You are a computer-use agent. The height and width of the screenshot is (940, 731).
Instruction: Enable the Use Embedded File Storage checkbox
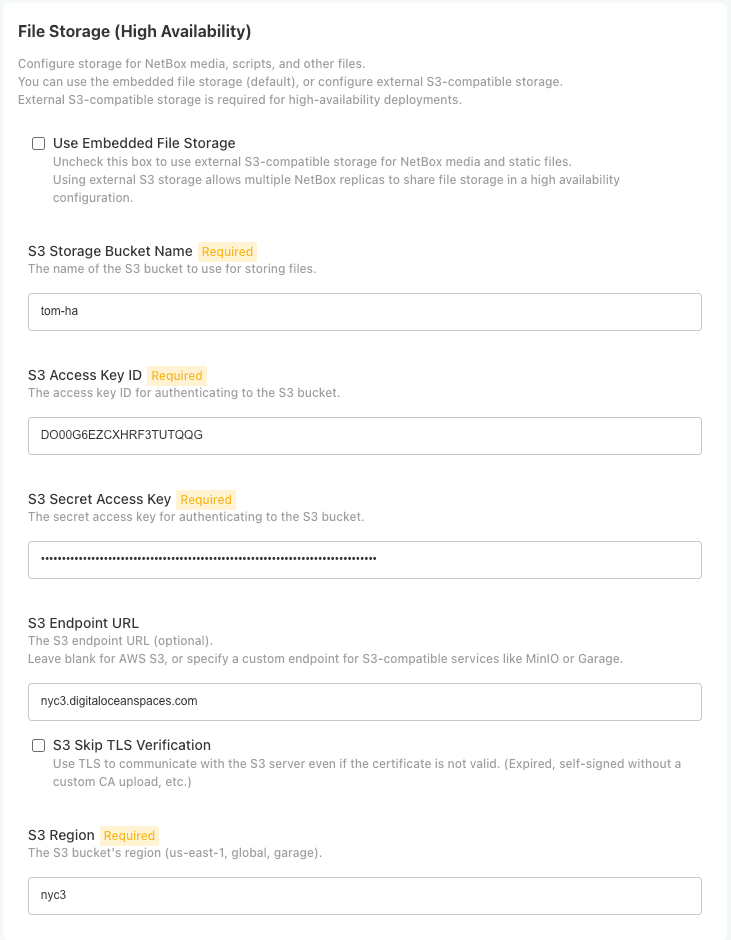pos(39,144)
